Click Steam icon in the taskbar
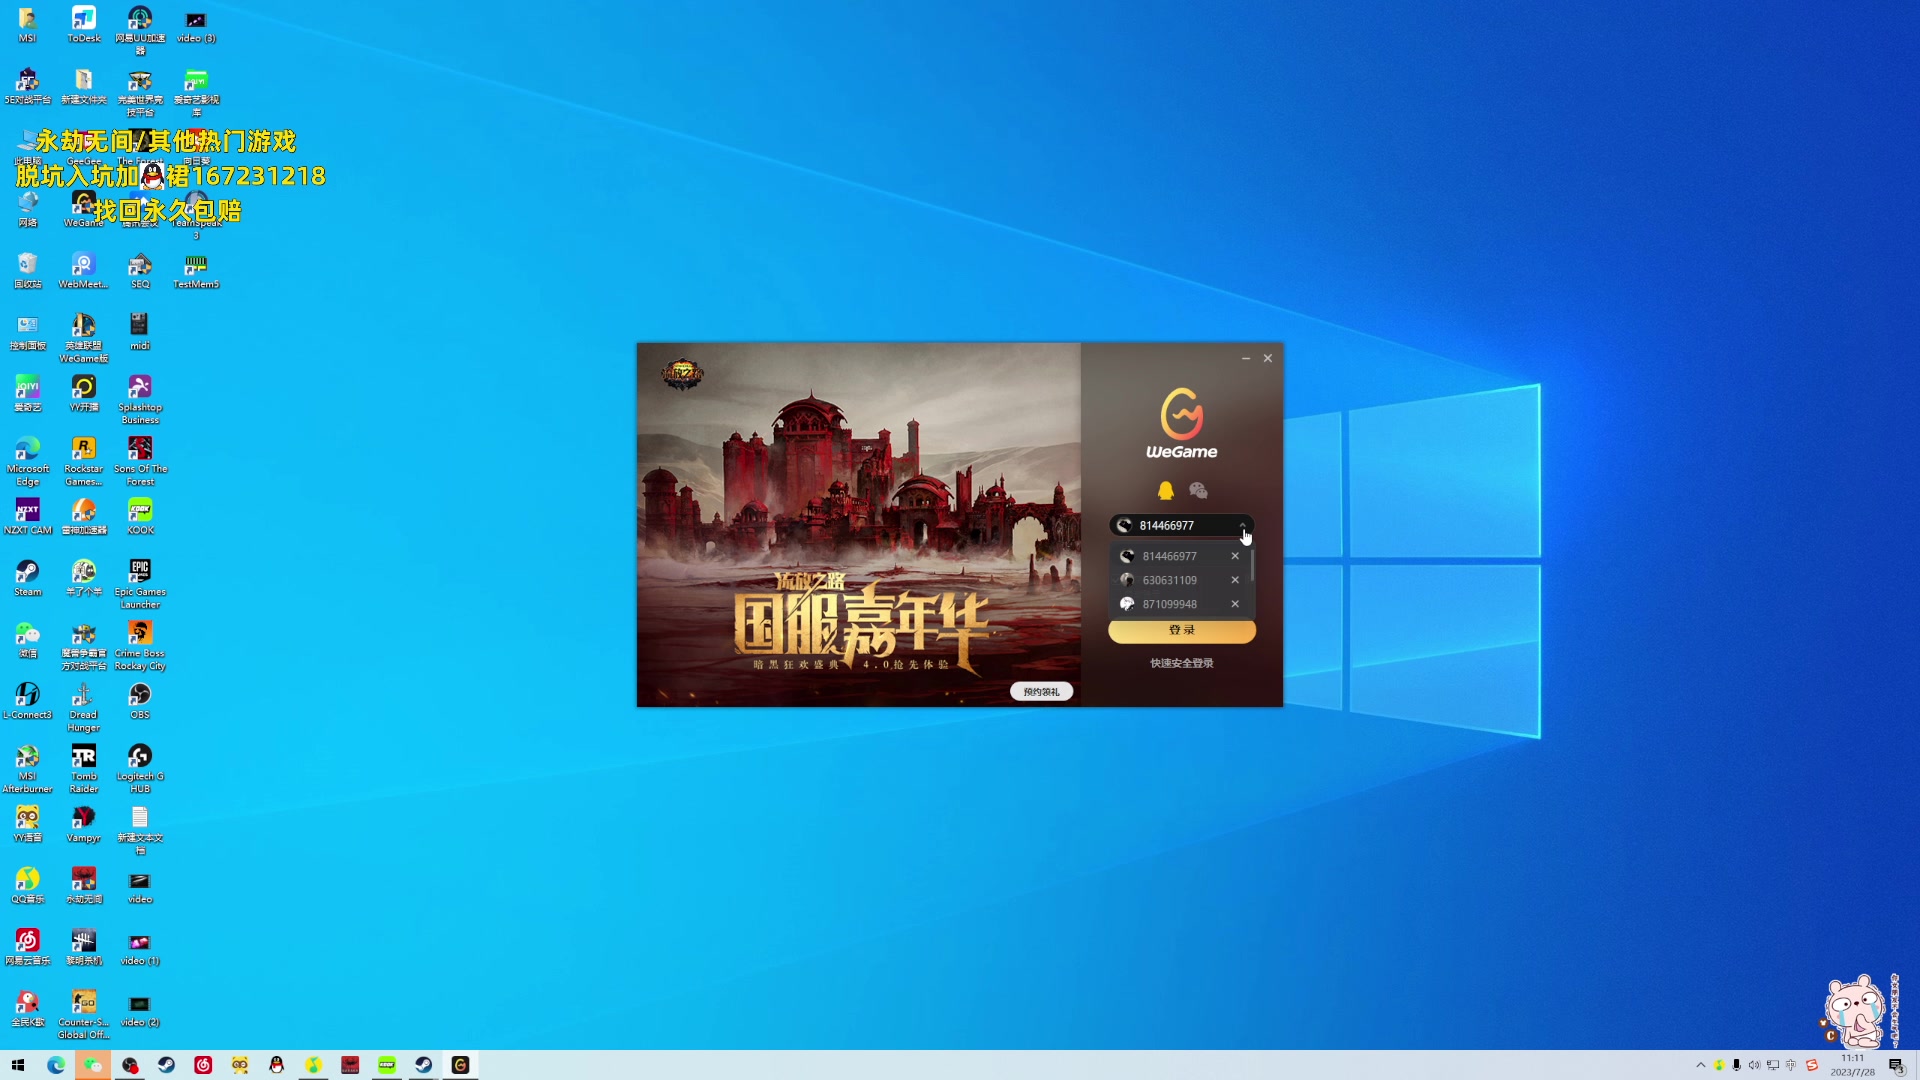Screen dimensions: 1920x1080 (x=166, y=1065)
